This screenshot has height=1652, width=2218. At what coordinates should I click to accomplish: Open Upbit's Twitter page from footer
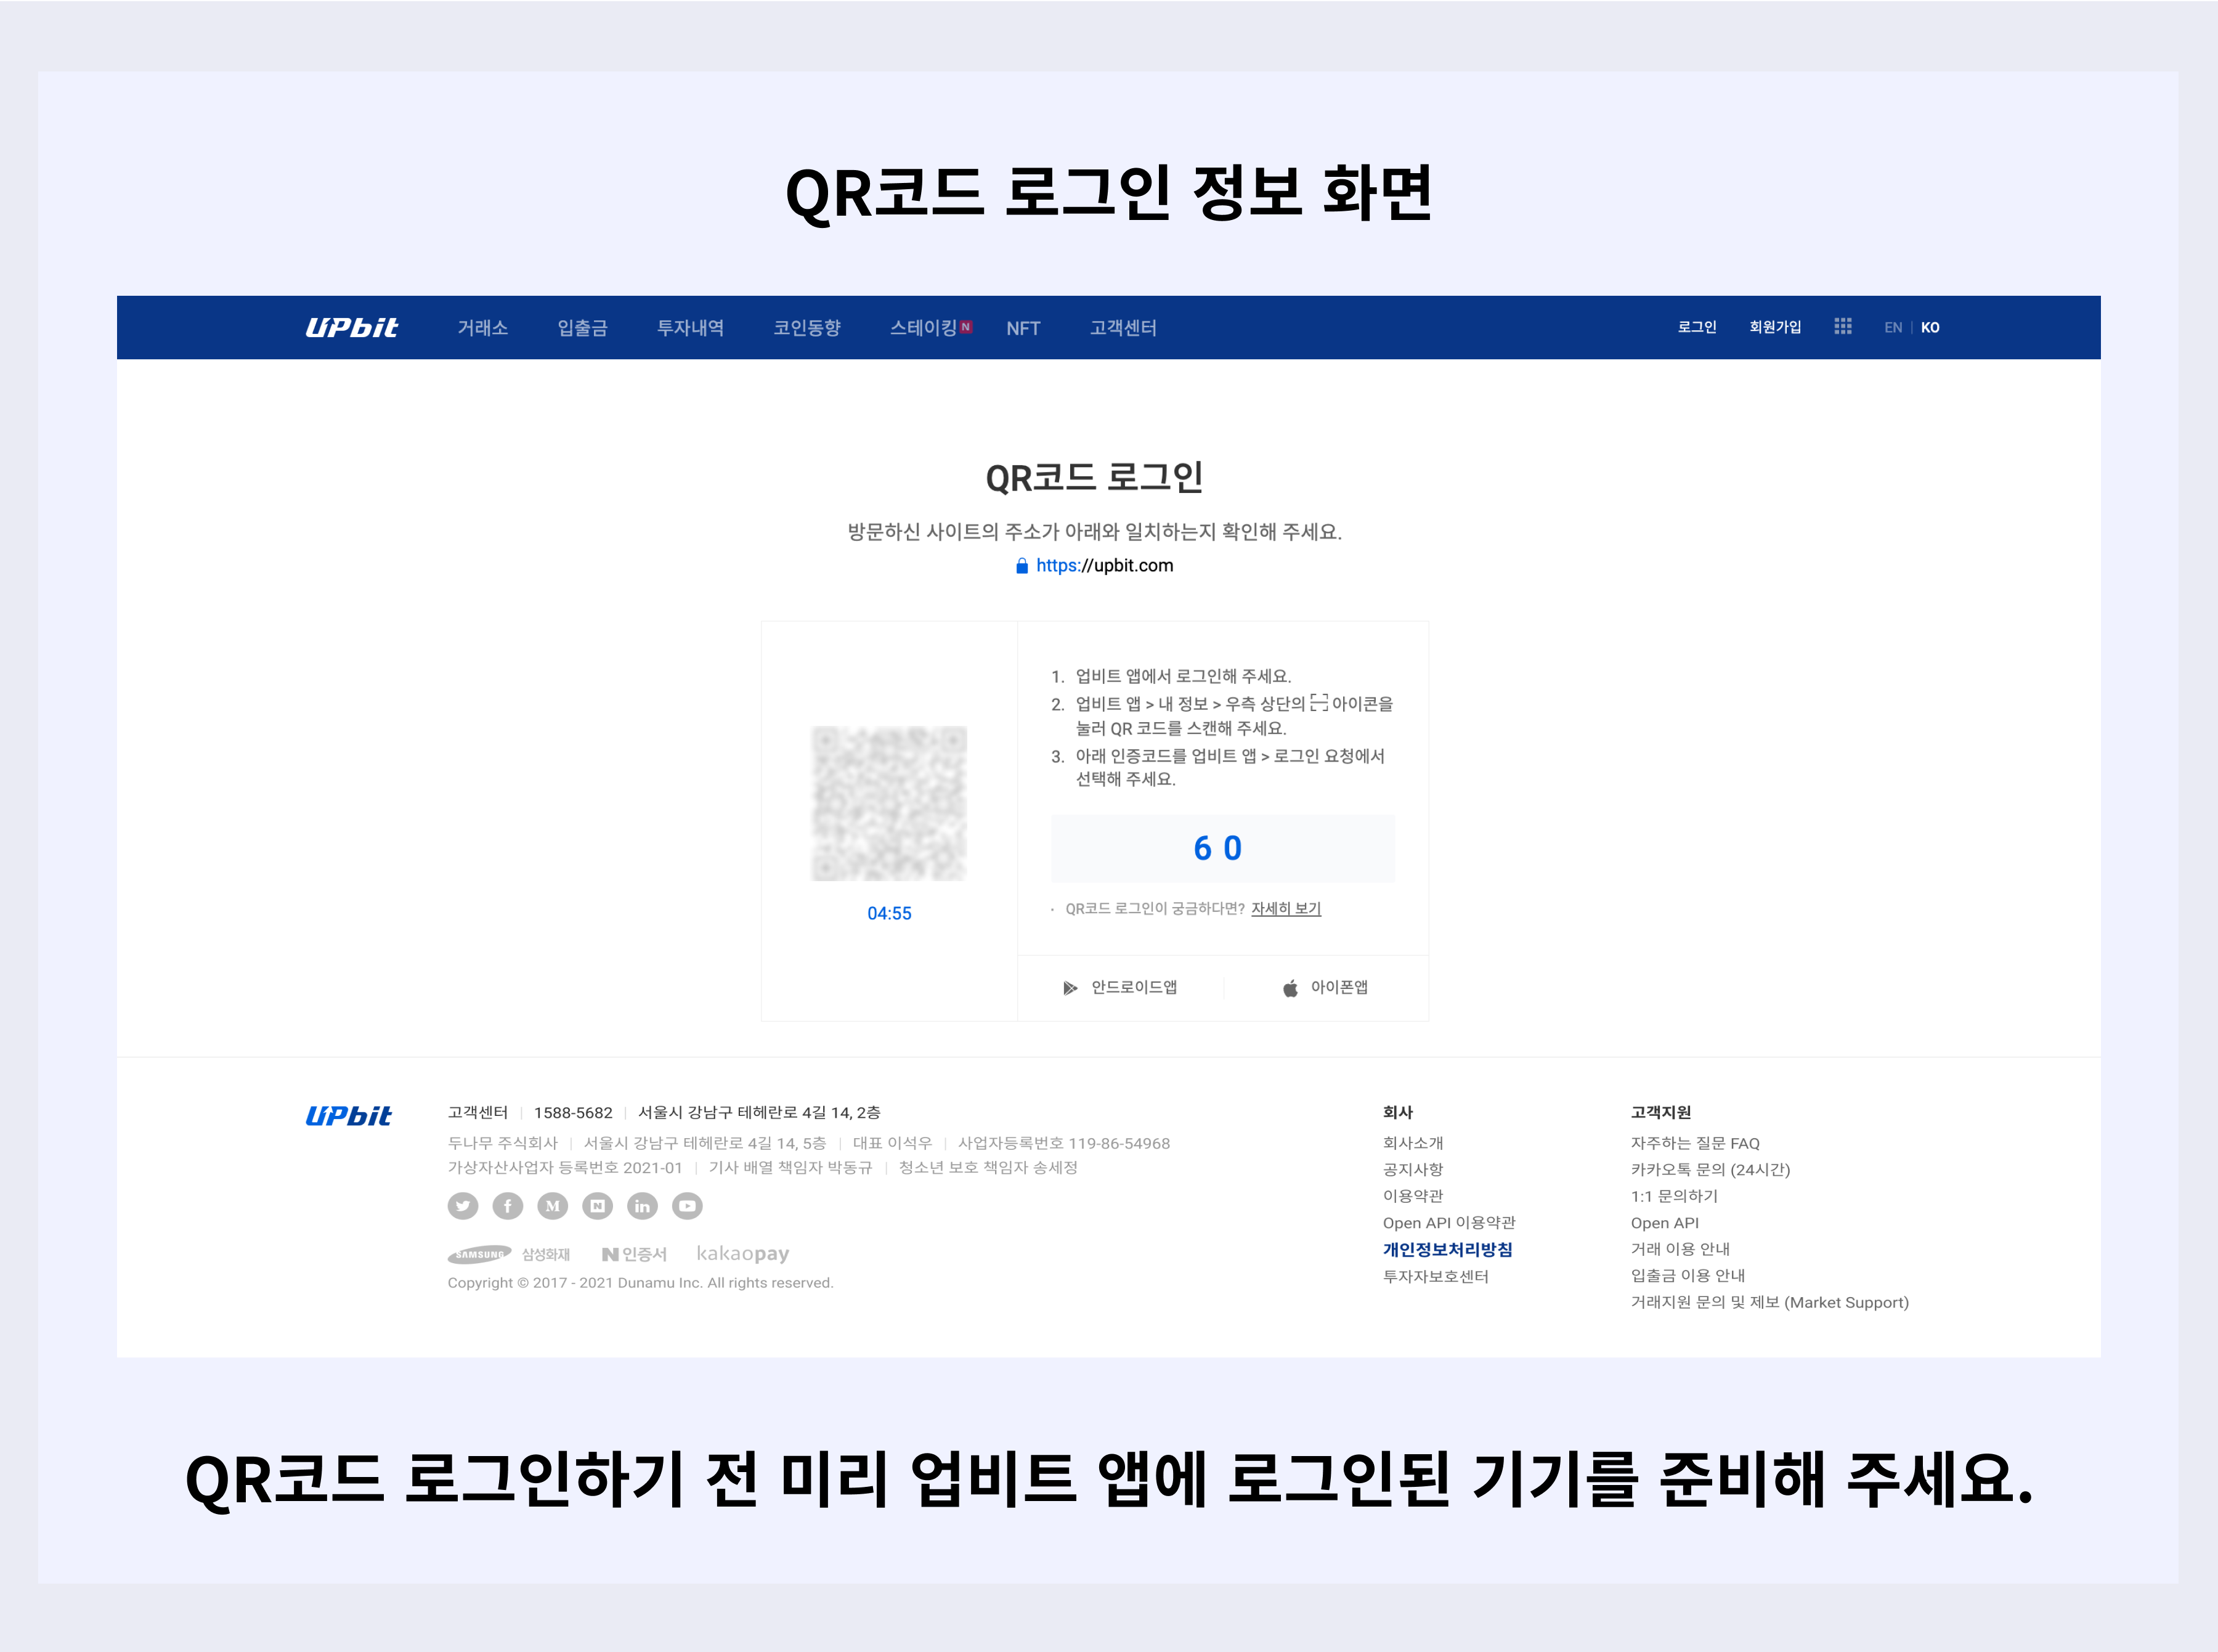coord(463,1206)
